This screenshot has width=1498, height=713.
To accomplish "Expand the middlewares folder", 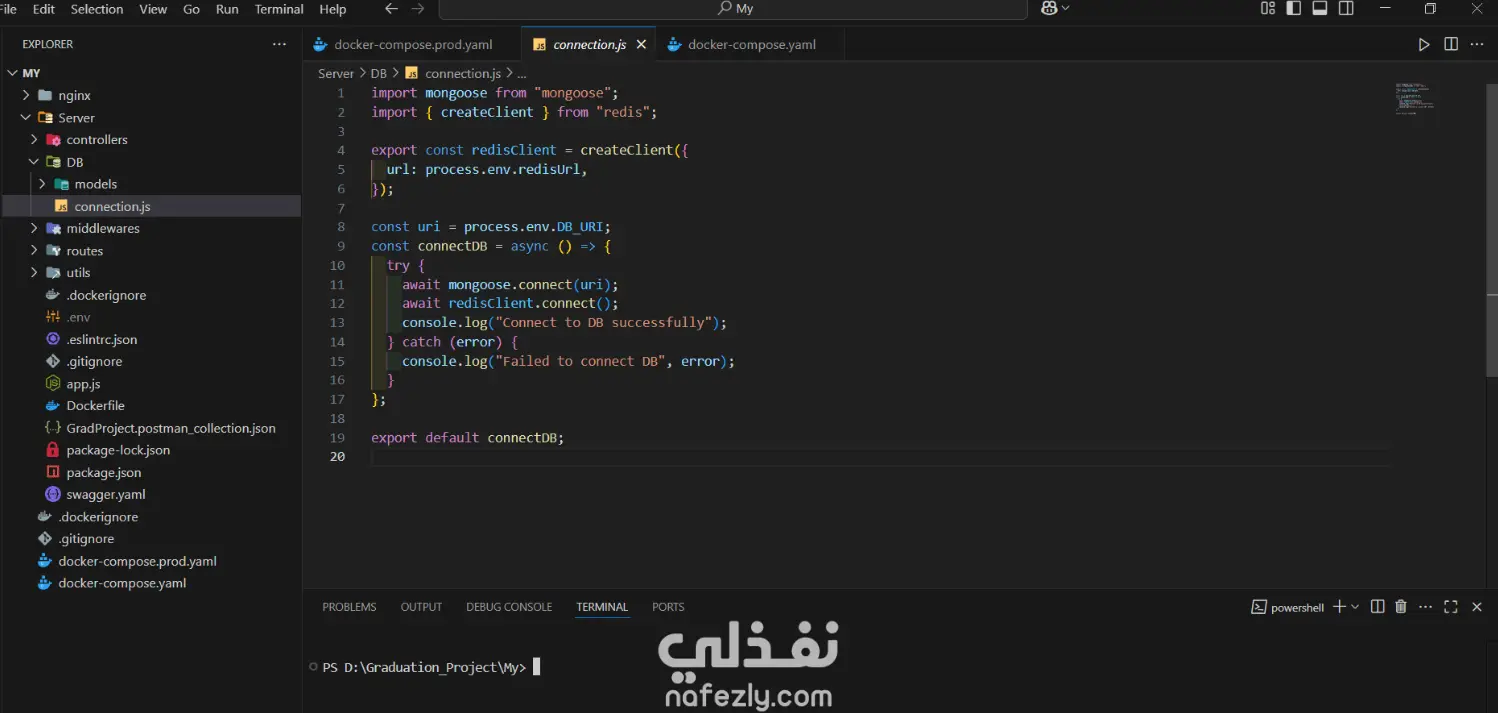I will tap(151, 228).
